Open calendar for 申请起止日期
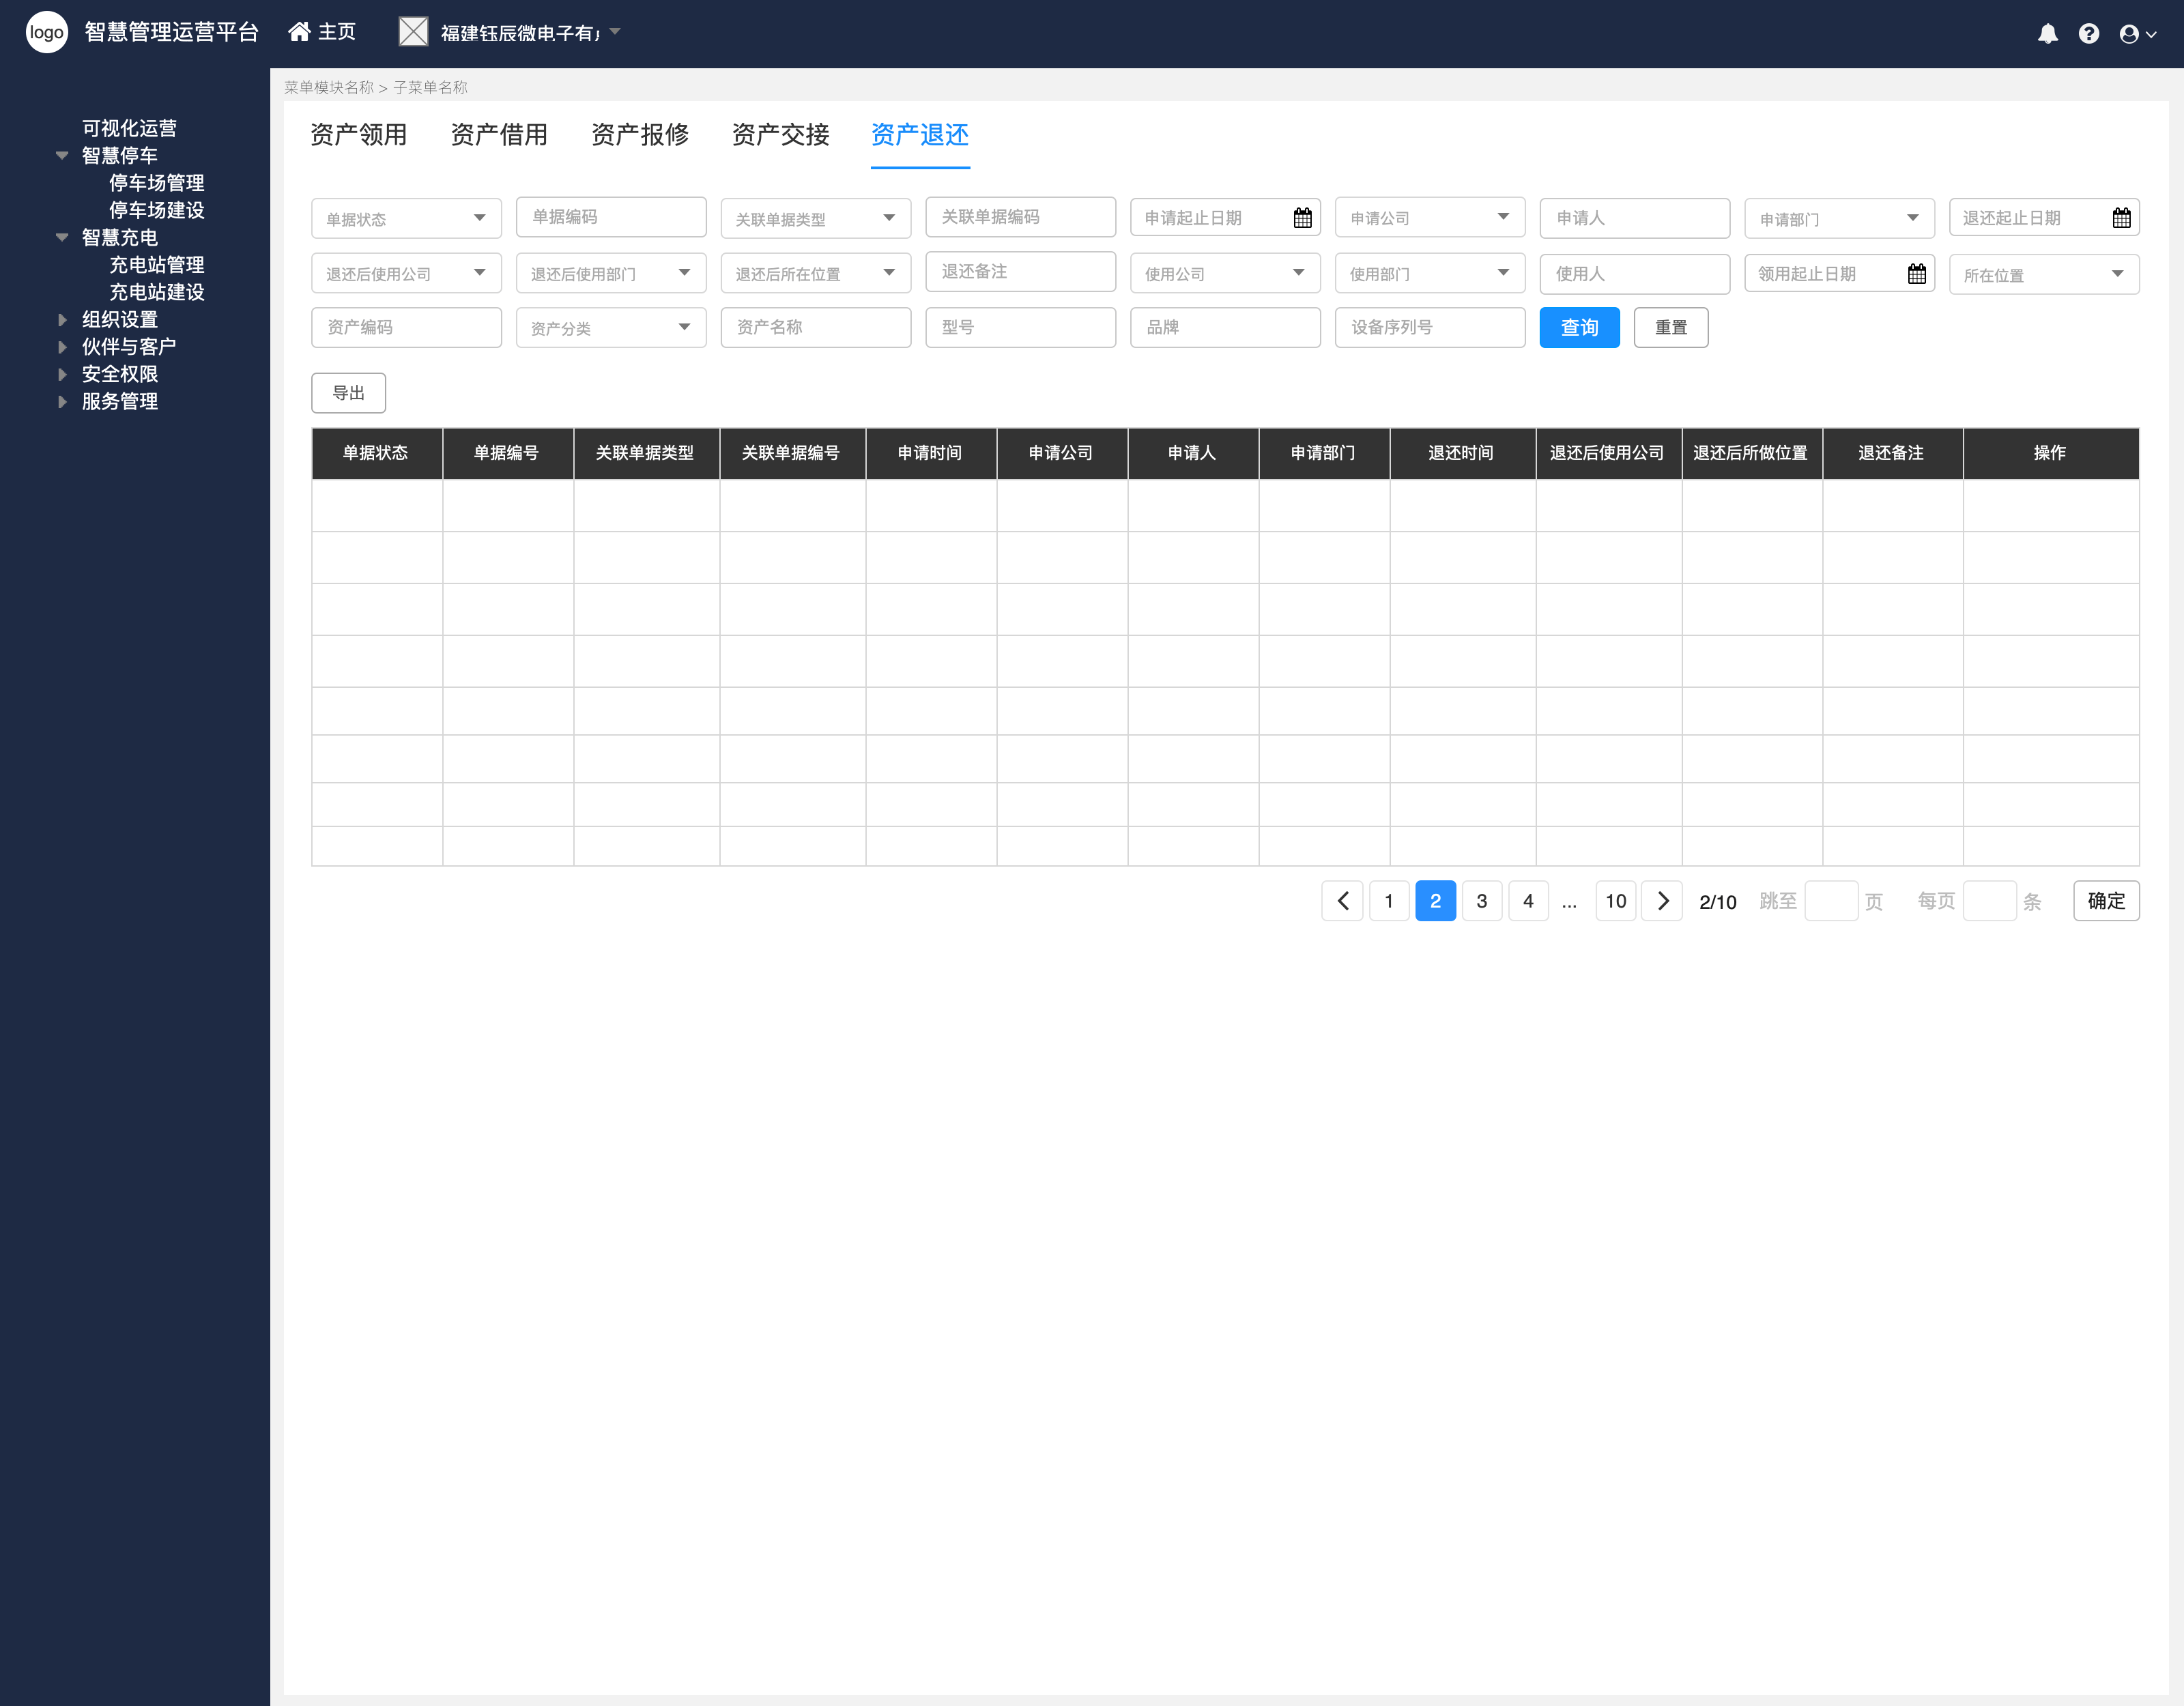This screenshot has width=2184, height=1706. pos(1302,218)
